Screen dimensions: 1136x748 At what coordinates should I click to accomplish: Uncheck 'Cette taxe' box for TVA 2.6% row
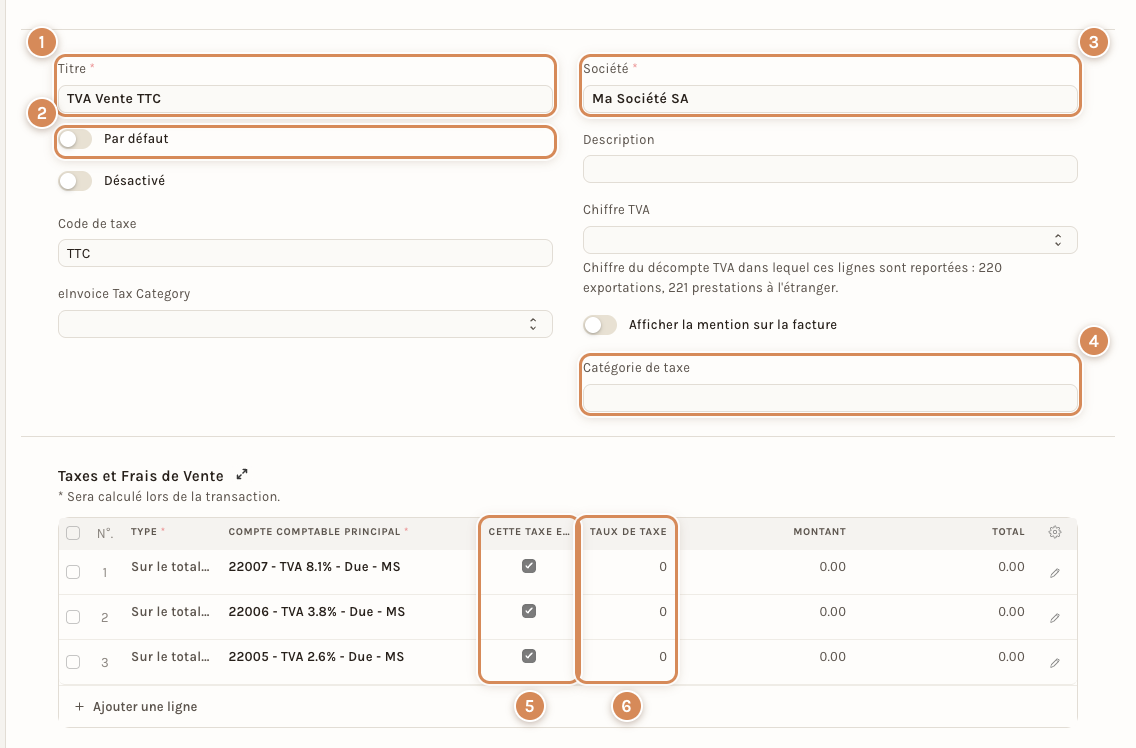tap(529, 656)
